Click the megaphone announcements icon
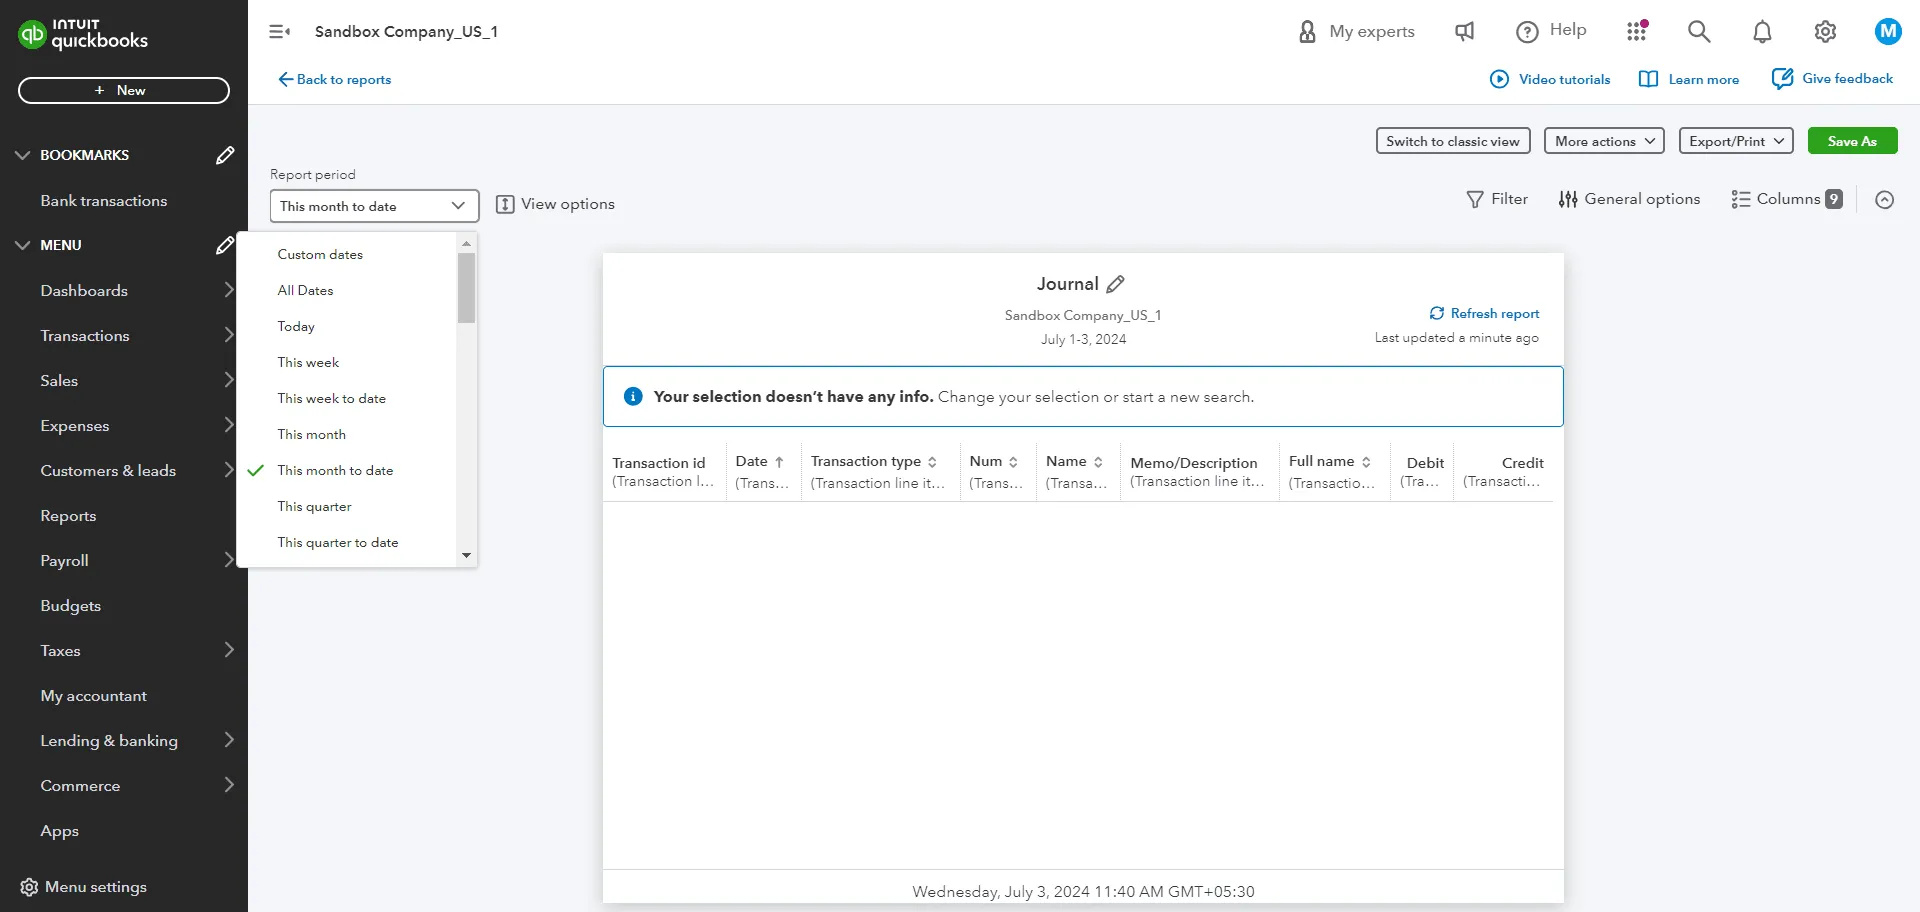1920x912 pixels. point(1464,32)
